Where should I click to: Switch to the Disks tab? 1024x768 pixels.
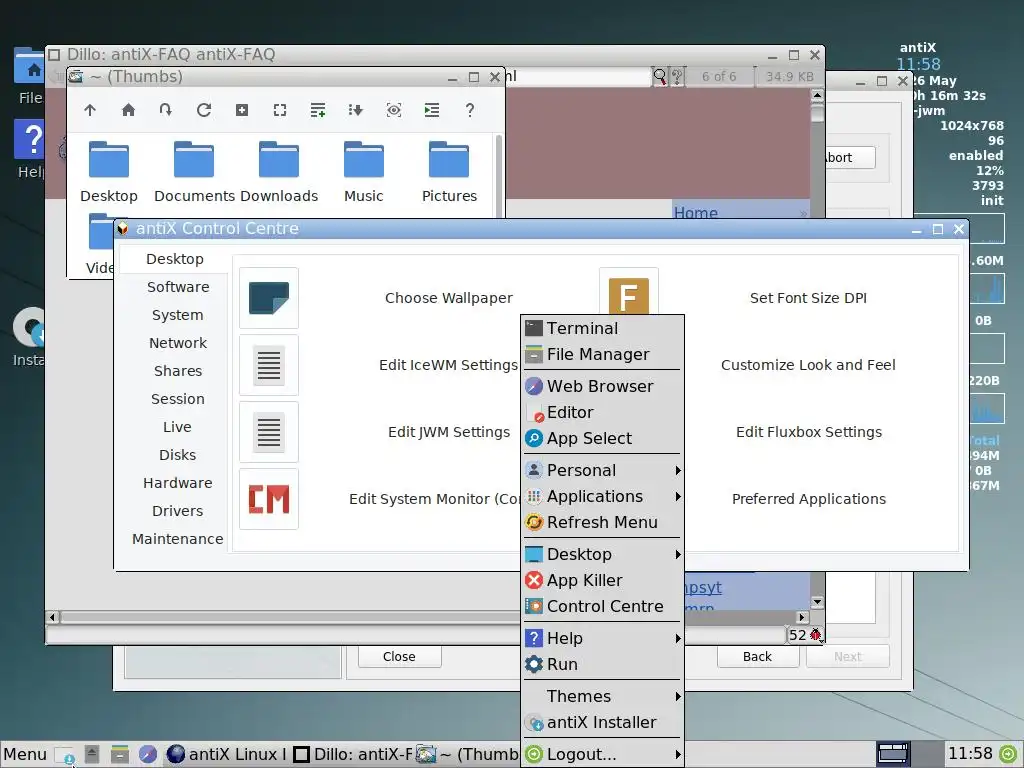178,456
